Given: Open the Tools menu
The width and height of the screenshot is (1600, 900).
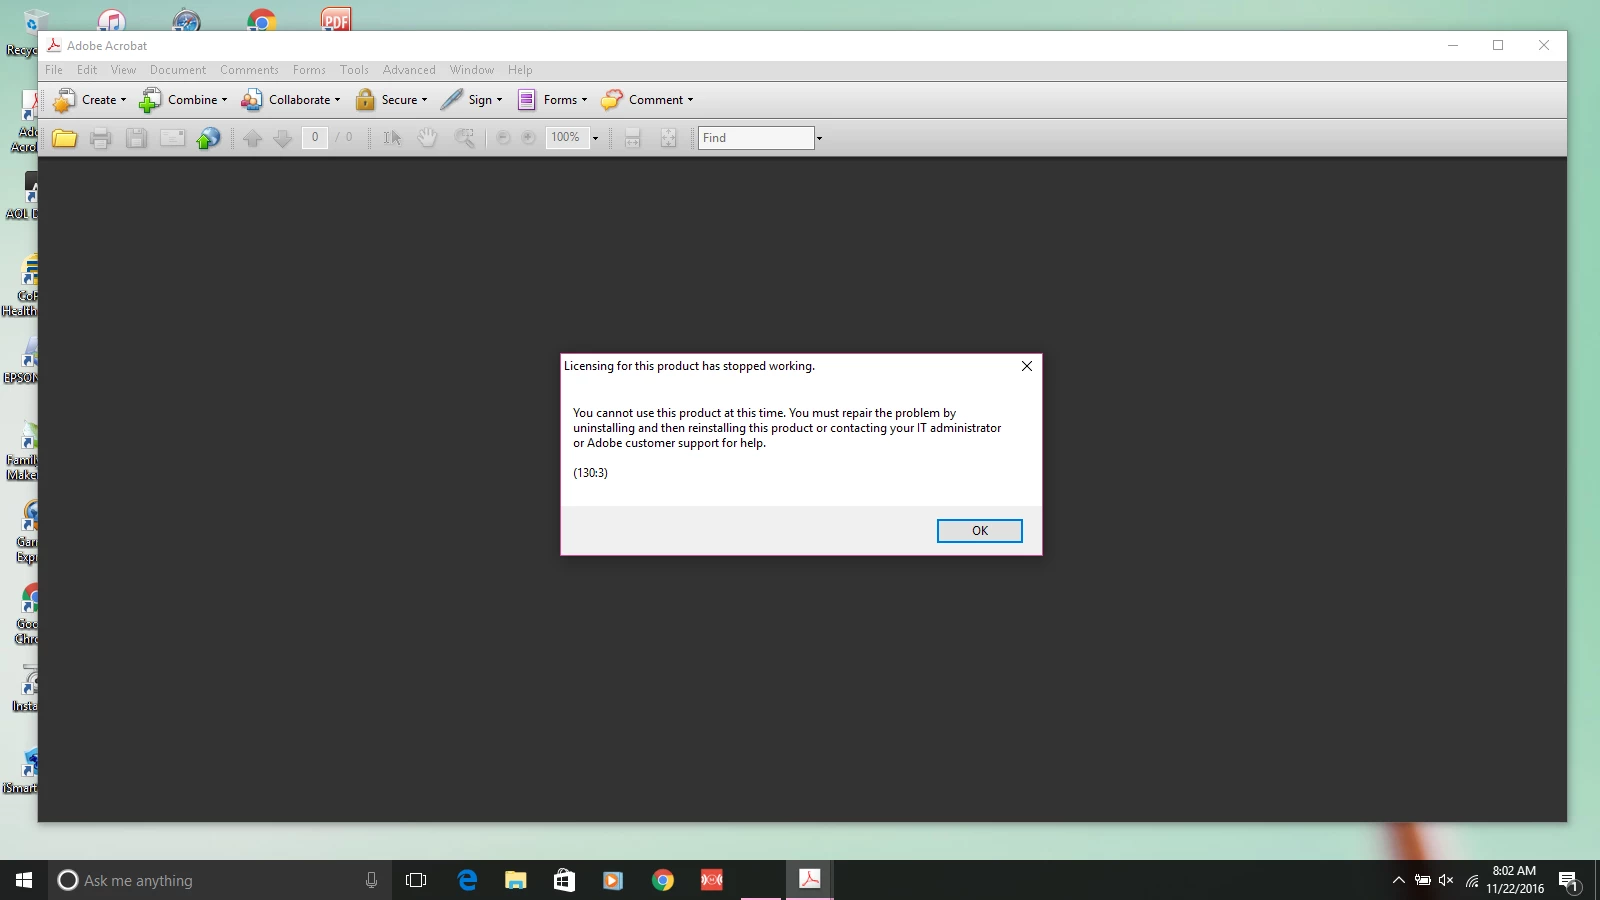Looking at the screenshot, I should (x=354, y=70).
